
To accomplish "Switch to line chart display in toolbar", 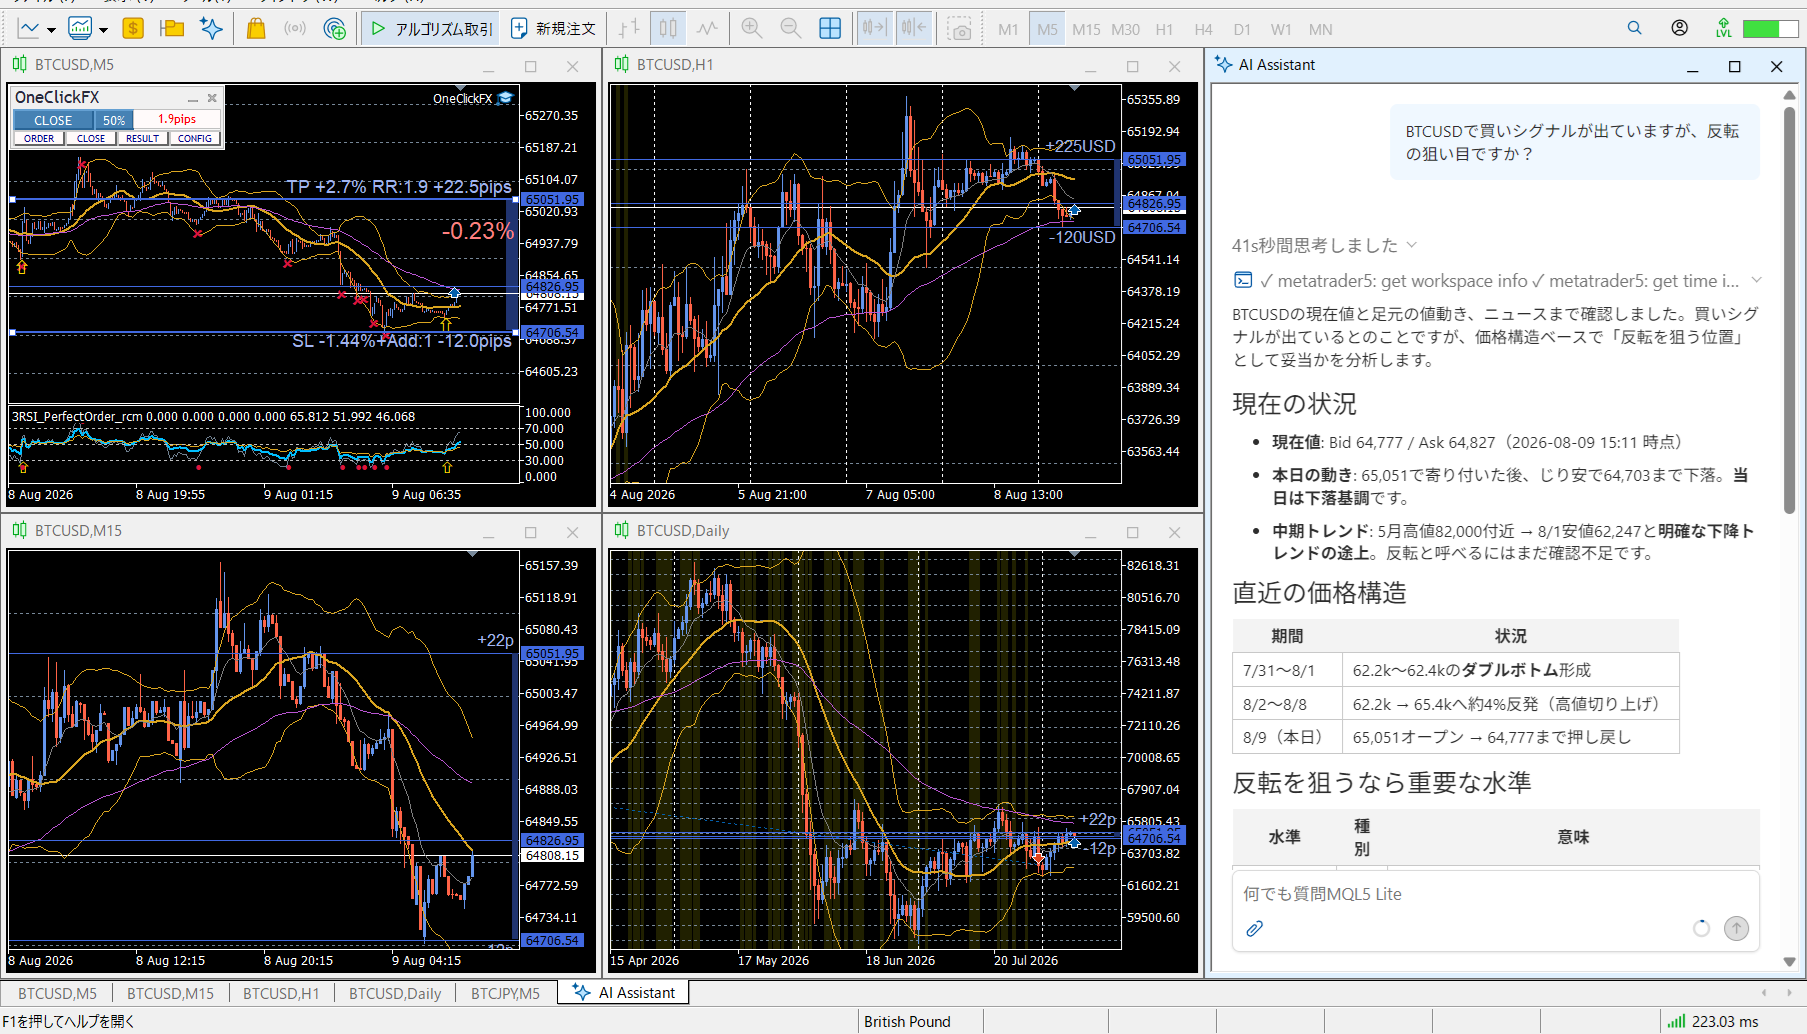I will [x=707, y=29].
